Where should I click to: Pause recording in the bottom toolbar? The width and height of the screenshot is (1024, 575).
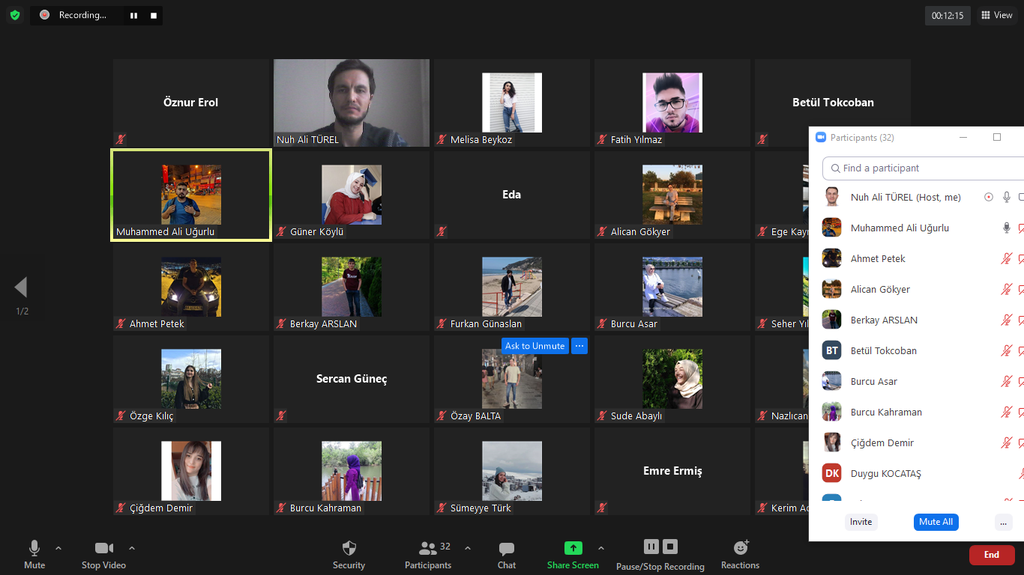click(x=651, y=546)
